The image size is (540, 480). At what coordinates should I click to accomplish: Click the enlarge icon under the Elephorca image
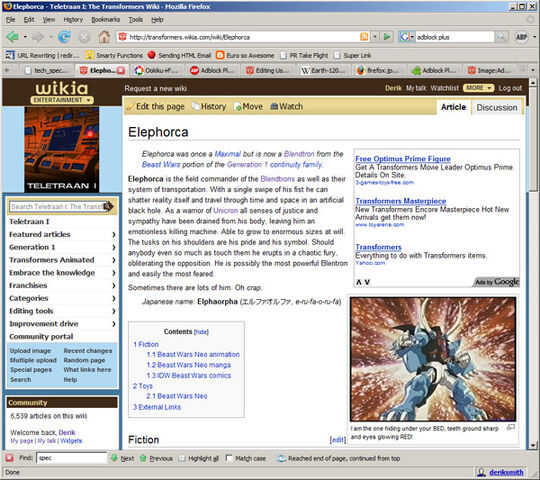(x=511, y=427)
